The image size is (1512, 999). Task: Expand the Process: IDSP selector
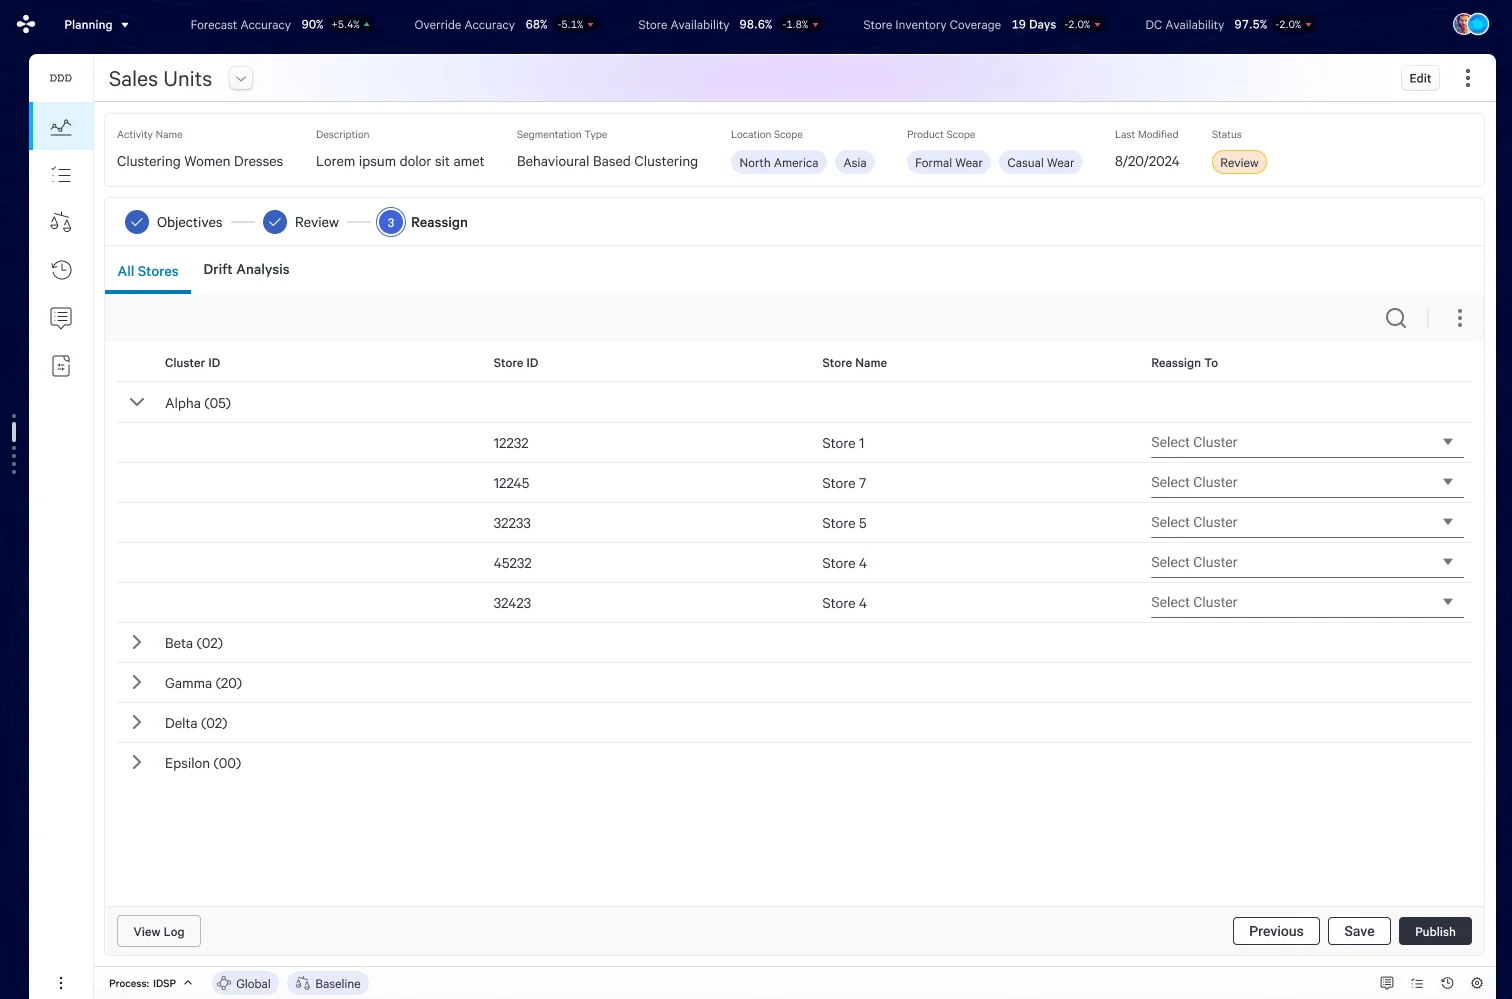click(x=150, y=983)
